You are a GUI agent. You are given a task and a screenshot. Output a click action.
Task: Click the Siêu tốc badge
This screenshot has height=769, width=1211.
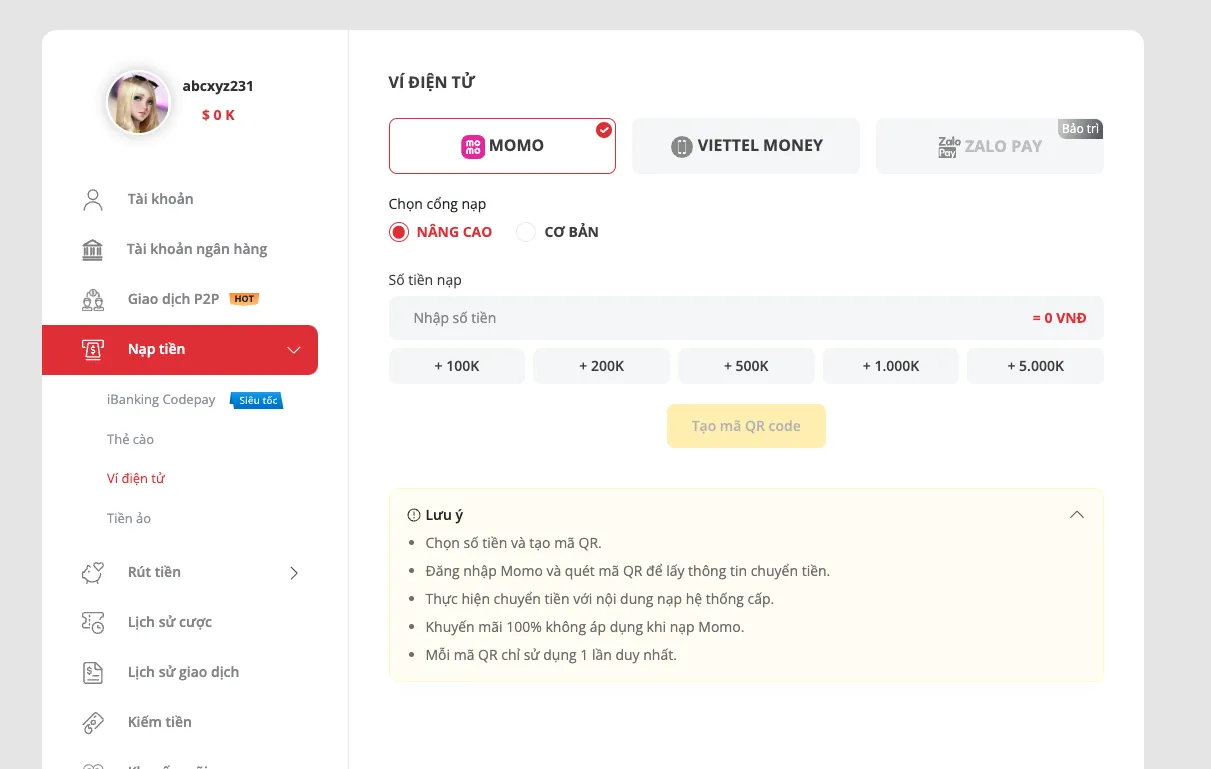[257, 400]
